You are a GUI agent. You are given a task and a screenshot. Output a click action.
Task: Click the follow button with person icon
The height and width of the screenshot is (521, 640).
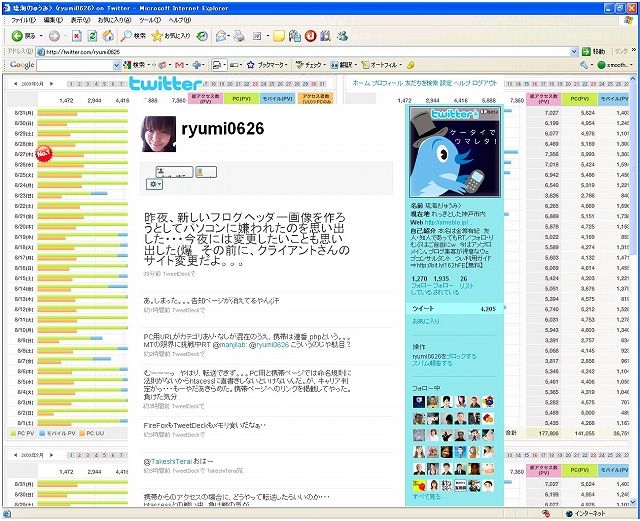[174, 172]
